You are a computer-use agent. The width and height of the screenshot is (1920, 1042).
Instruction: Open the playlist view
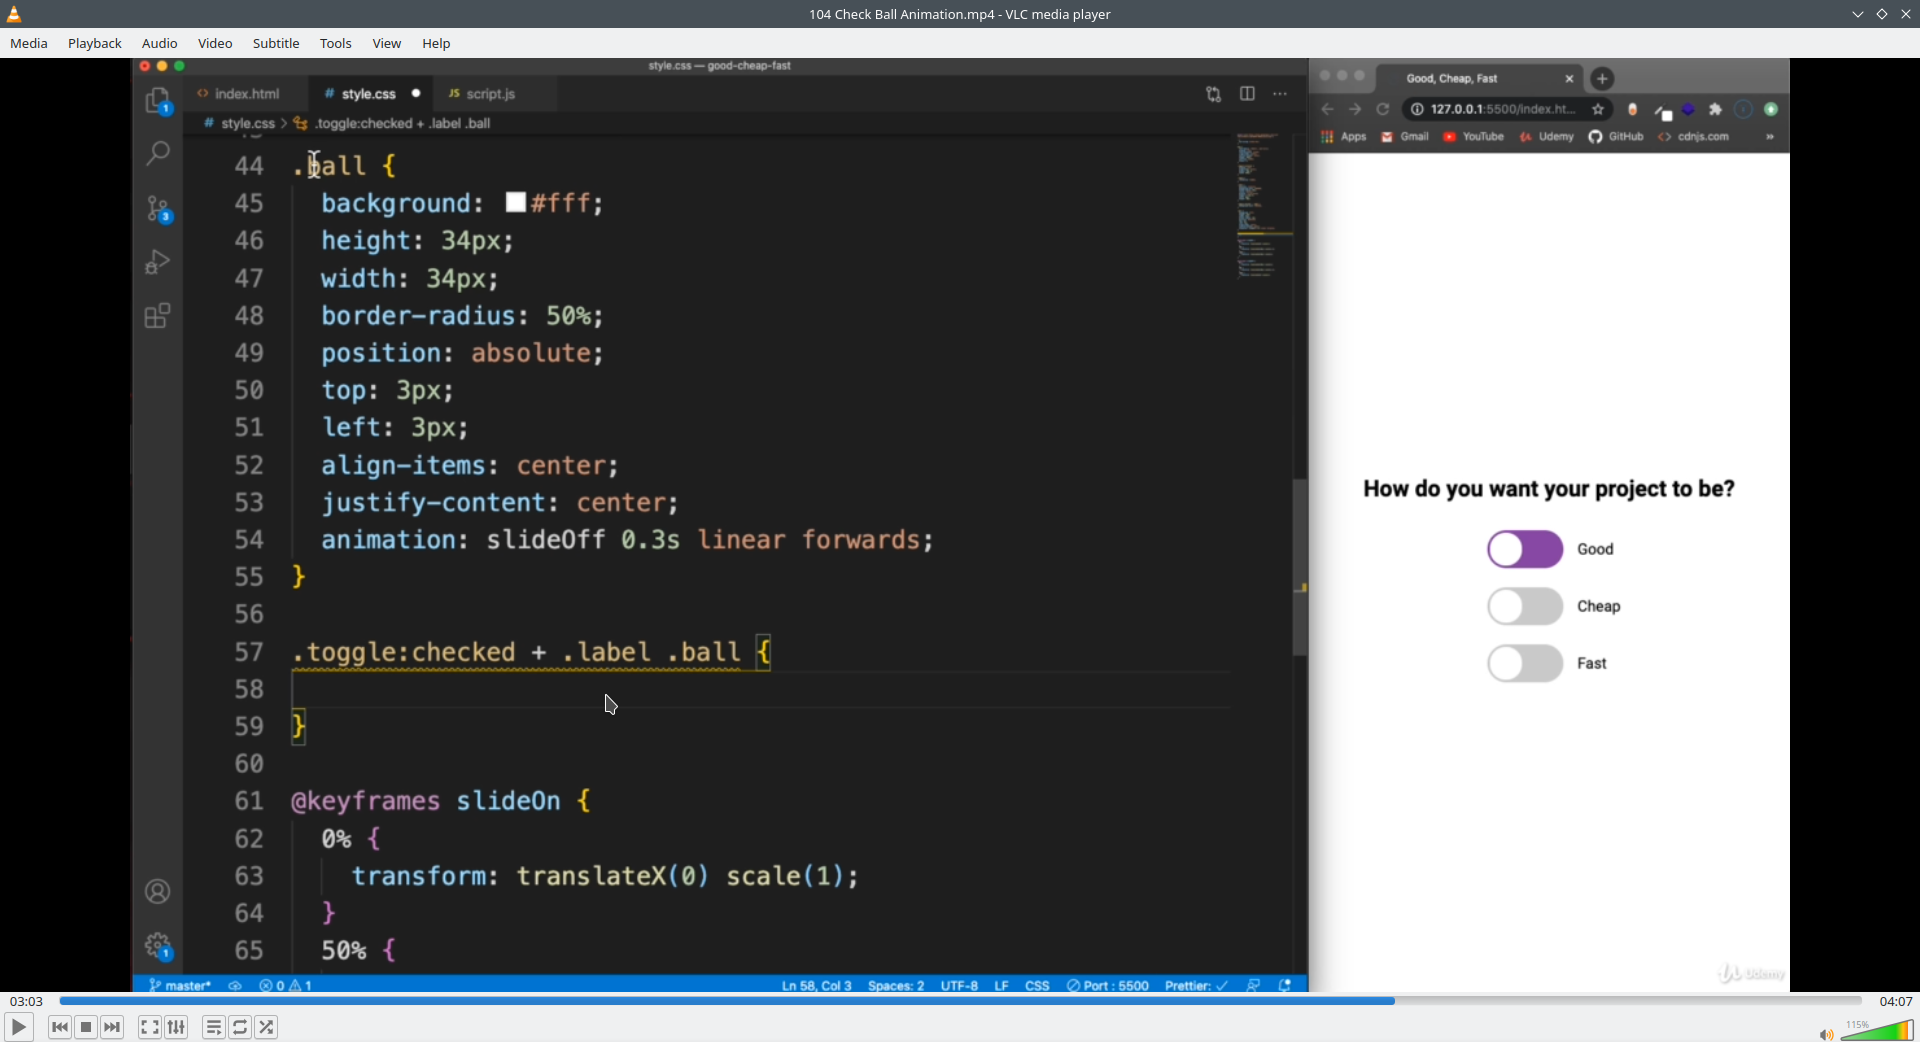point(214,1027)
